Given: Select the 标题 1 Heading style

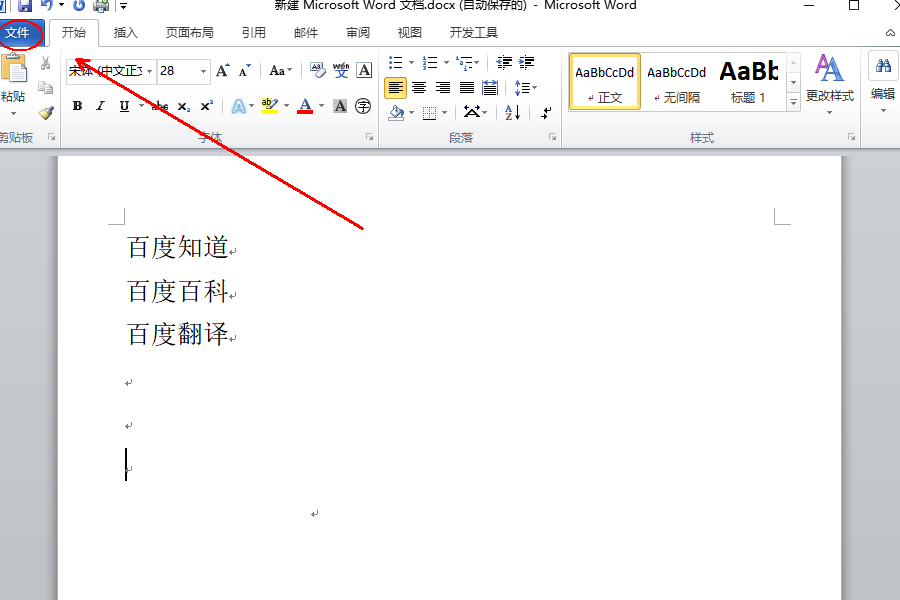Looking at the screenshot, I should (748, 83).
